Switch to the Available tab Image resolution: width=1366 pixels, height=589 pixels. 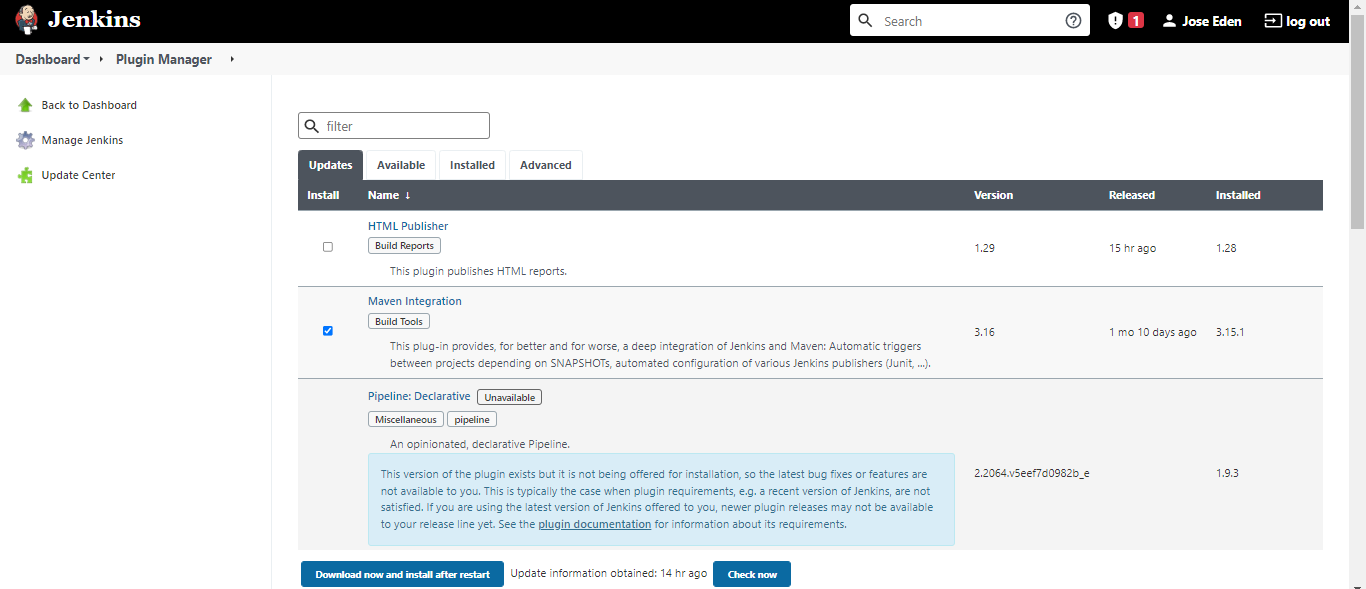(401, 165)
